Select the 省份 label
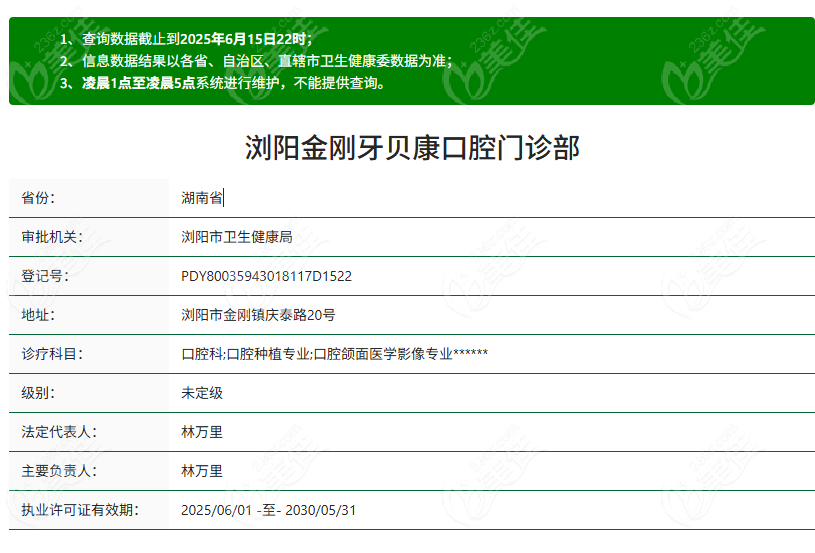Screen dimensions: 815x553 click(x=38, y=198)
